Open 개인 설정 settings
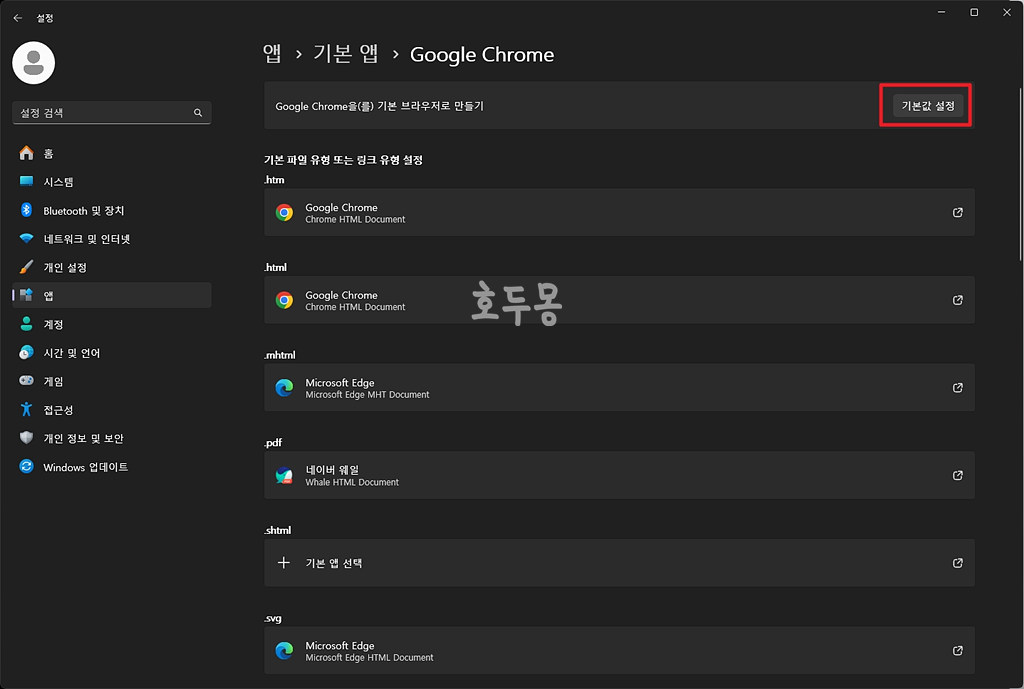The width and height of the screenshot is (1024, 689). click(x=112, y=267)
